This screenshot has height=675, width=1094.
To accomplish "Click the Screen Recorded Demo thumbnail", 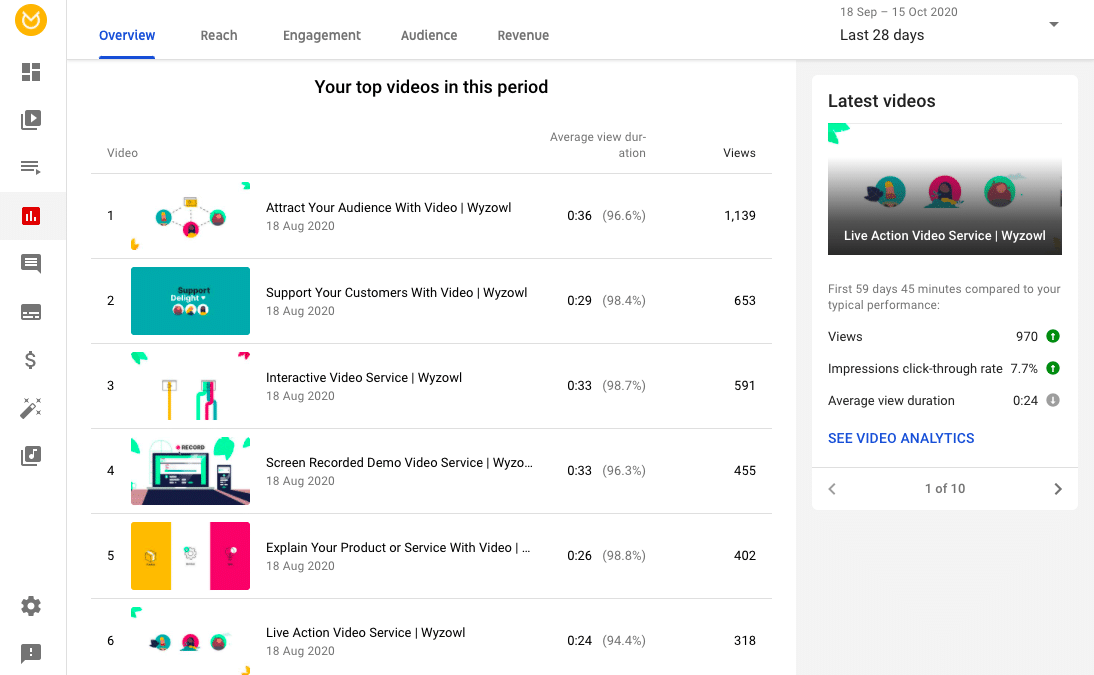I will (x=190, y=471).
